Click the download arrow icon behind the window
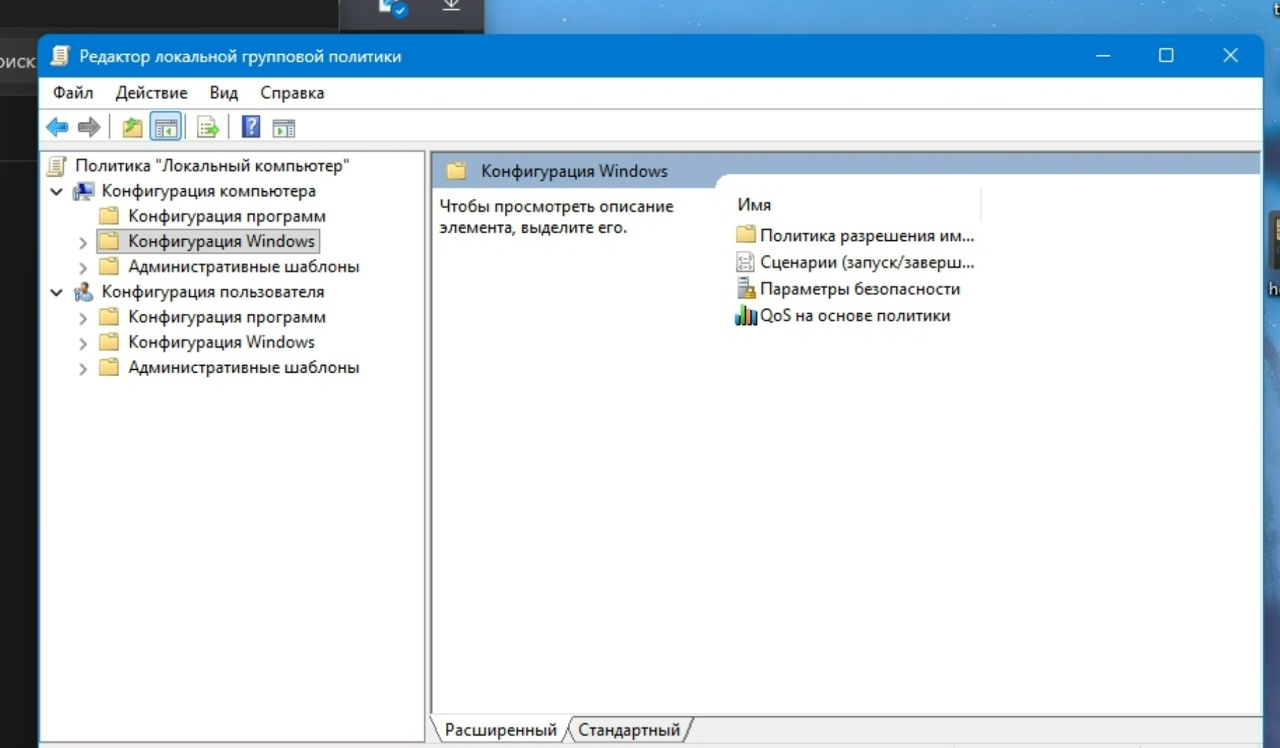Screen dimensions: 1280x748 tap(451, 7)
